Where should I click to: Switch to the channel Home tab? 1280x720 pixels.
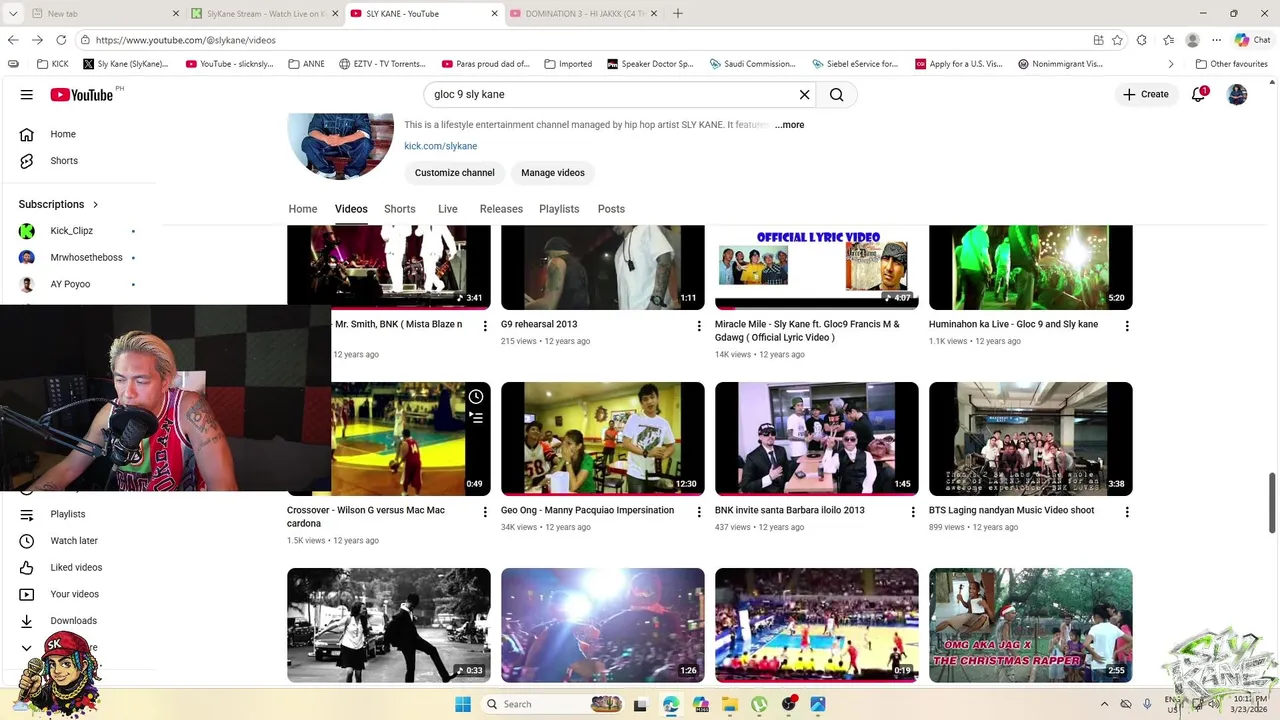point(303,209)
